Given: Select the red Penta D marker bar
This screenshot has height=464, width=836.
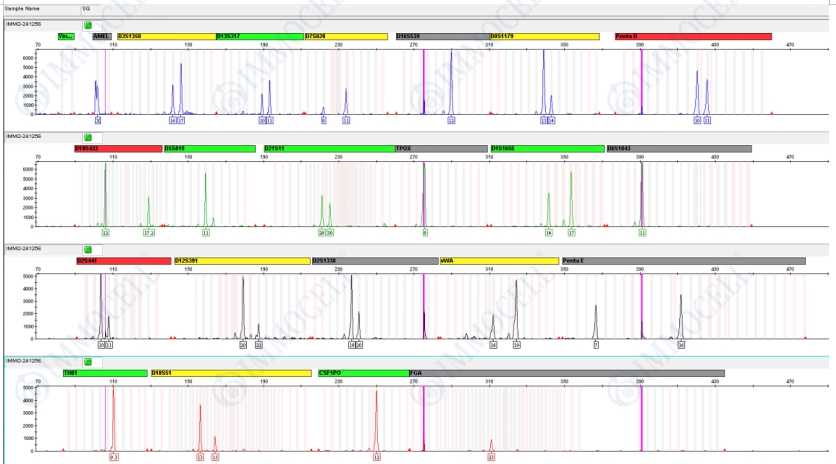Looking at the screenshot, I should click(x=692, y=36).
